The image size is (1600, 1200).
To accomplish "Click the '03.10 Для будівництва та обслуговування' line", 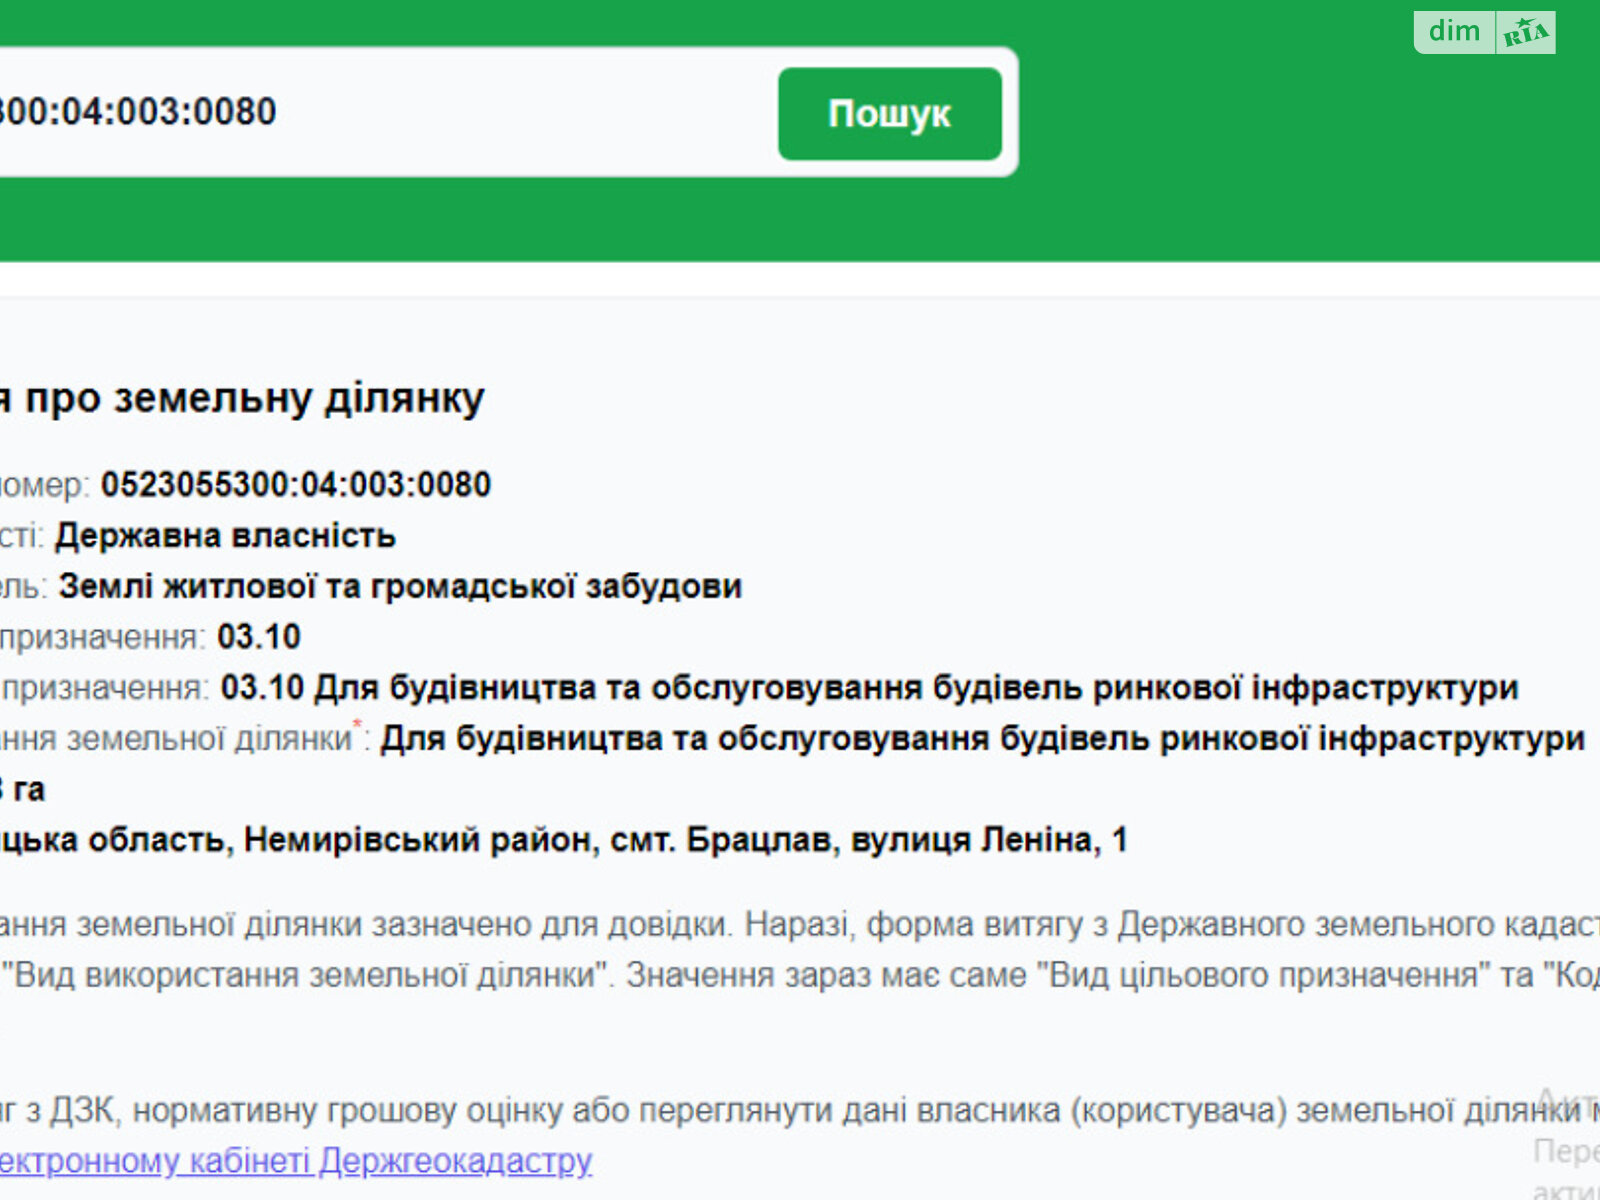I will [x=760, y=688].
